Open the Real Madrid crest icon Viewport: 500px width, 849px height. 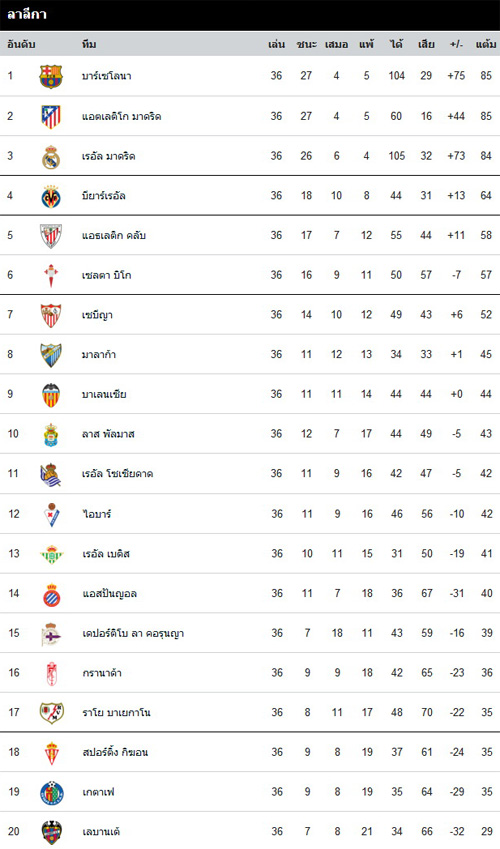[51, 156]
